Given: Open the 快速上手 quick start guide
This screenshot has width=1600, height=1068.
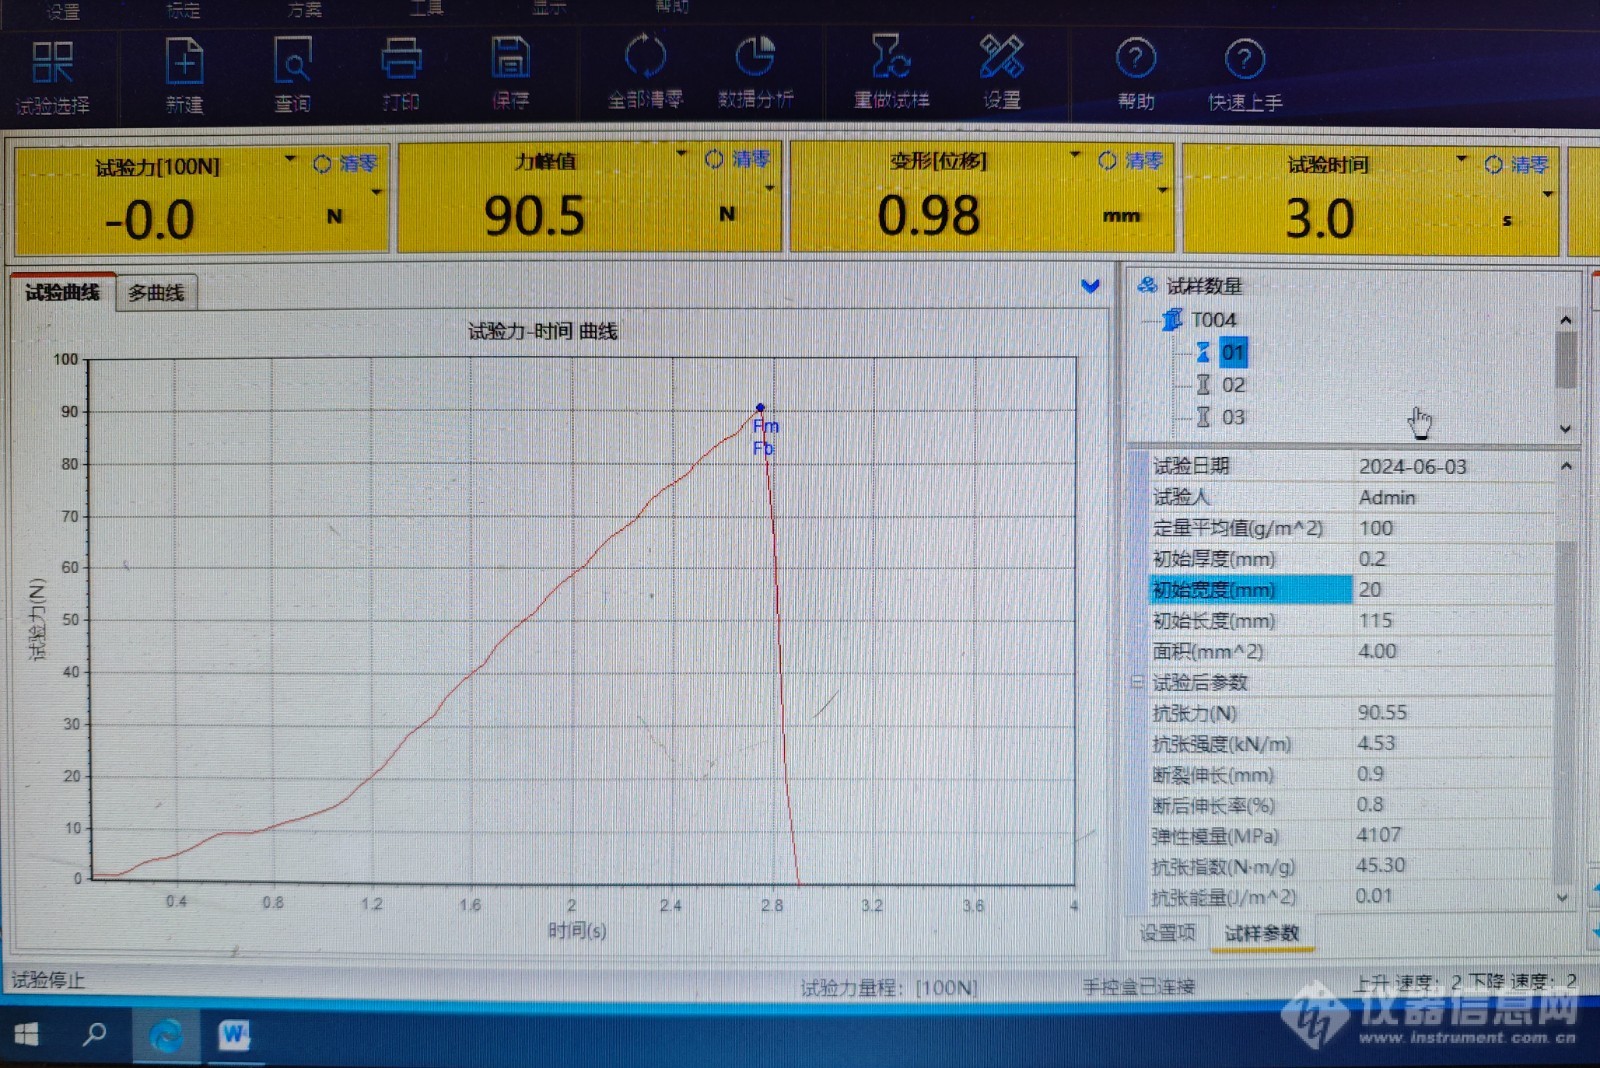Looking at the screenshot, I should point(1245,75).
